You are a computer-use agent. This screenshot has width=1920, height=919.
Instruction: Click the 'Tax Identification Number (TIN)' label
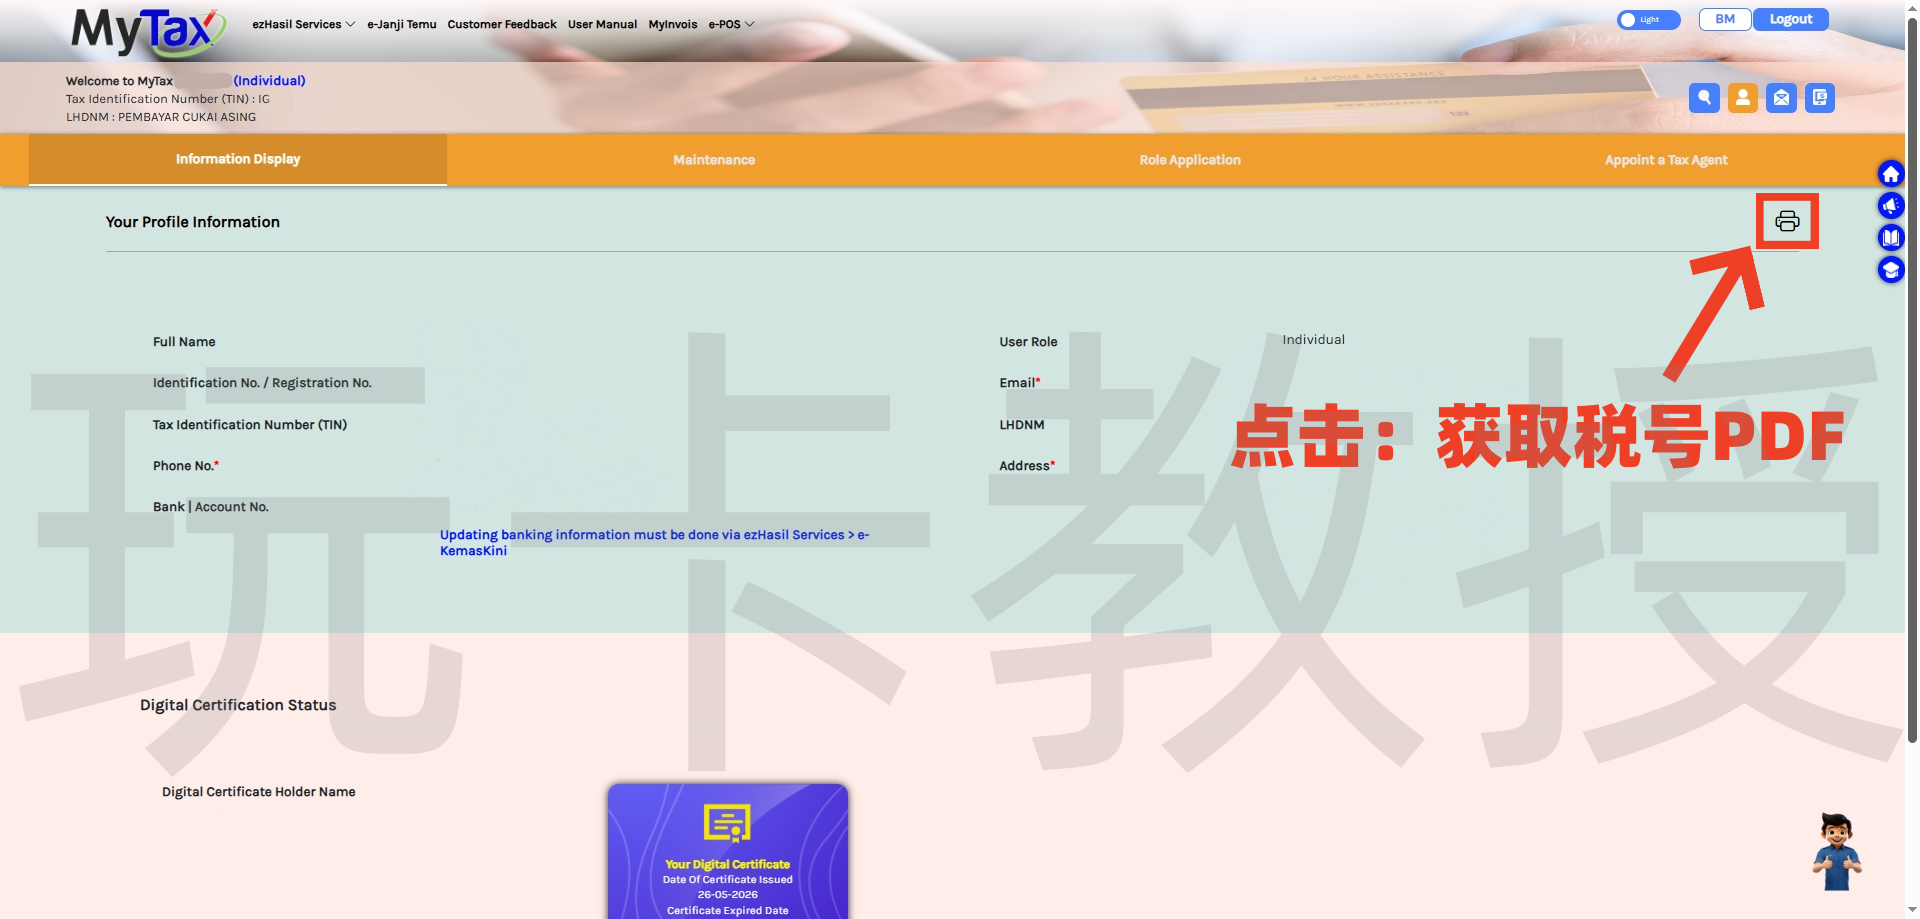250,425
